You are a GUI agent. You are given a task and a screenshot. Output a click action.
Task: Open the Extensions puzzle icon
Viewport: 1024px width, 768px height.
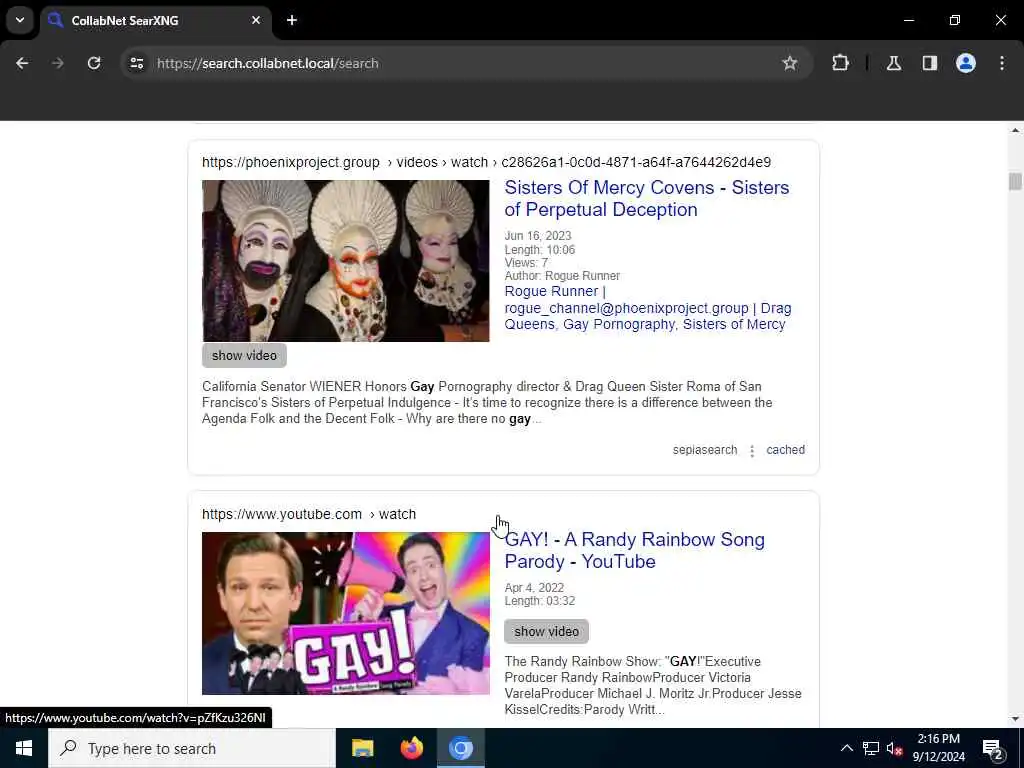(x=840, y=63)
